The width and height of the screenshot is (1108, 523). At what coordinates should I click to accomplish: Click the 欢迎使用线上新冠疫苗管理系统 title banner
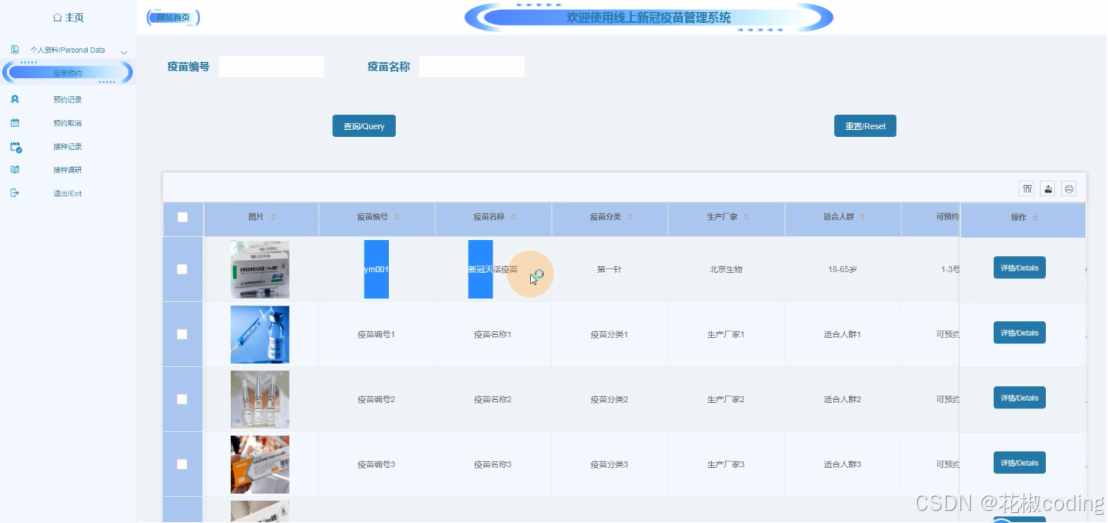649,18
